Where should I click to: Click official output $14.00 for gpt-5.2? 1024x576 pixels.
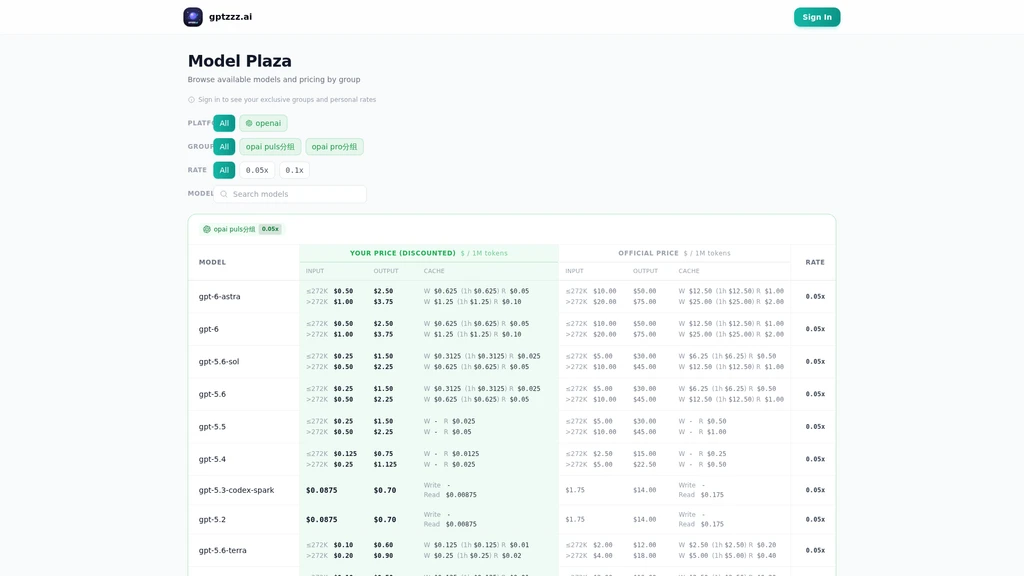coord(645,520)
